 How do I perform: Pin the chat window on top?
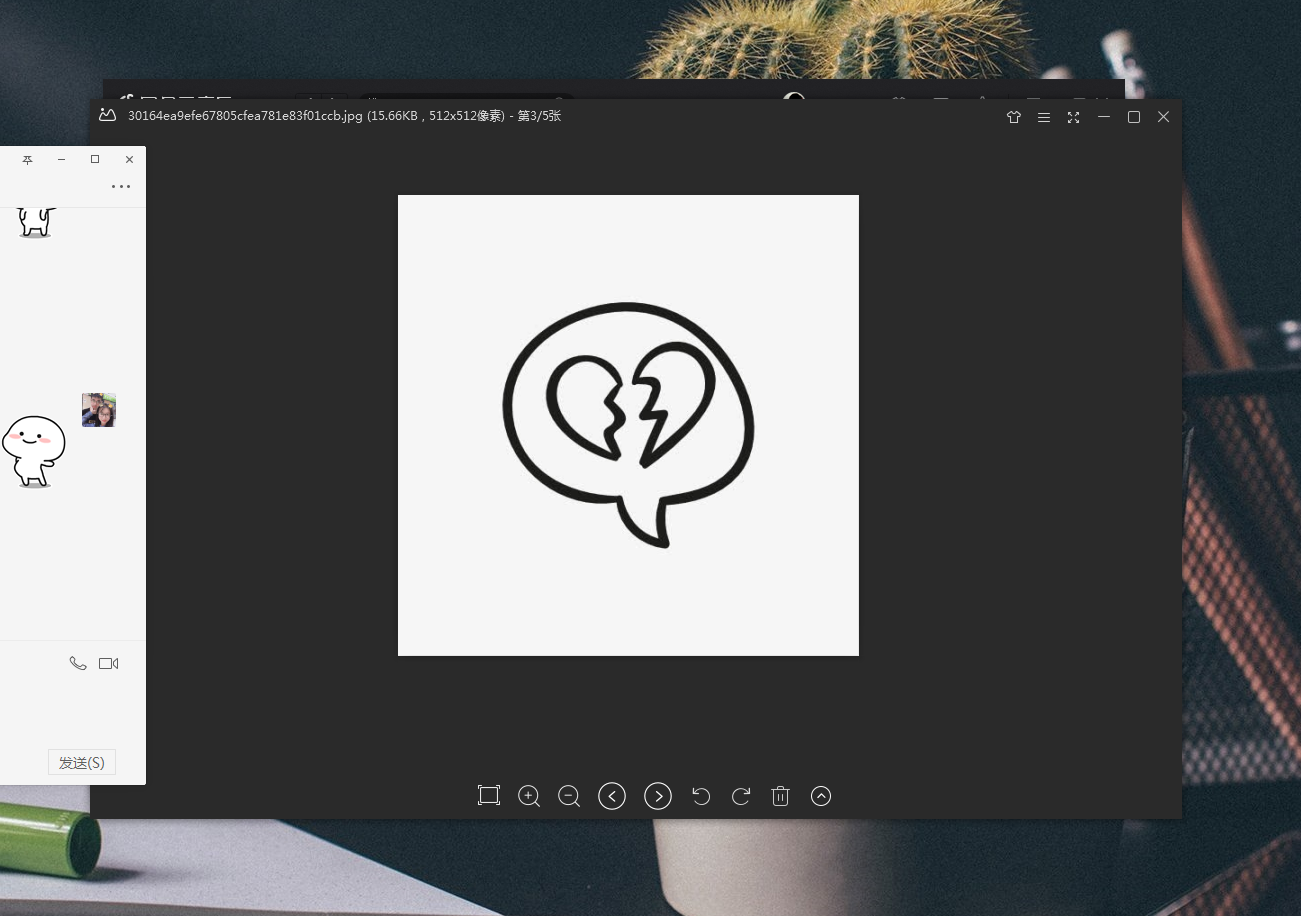coord(28,160)
